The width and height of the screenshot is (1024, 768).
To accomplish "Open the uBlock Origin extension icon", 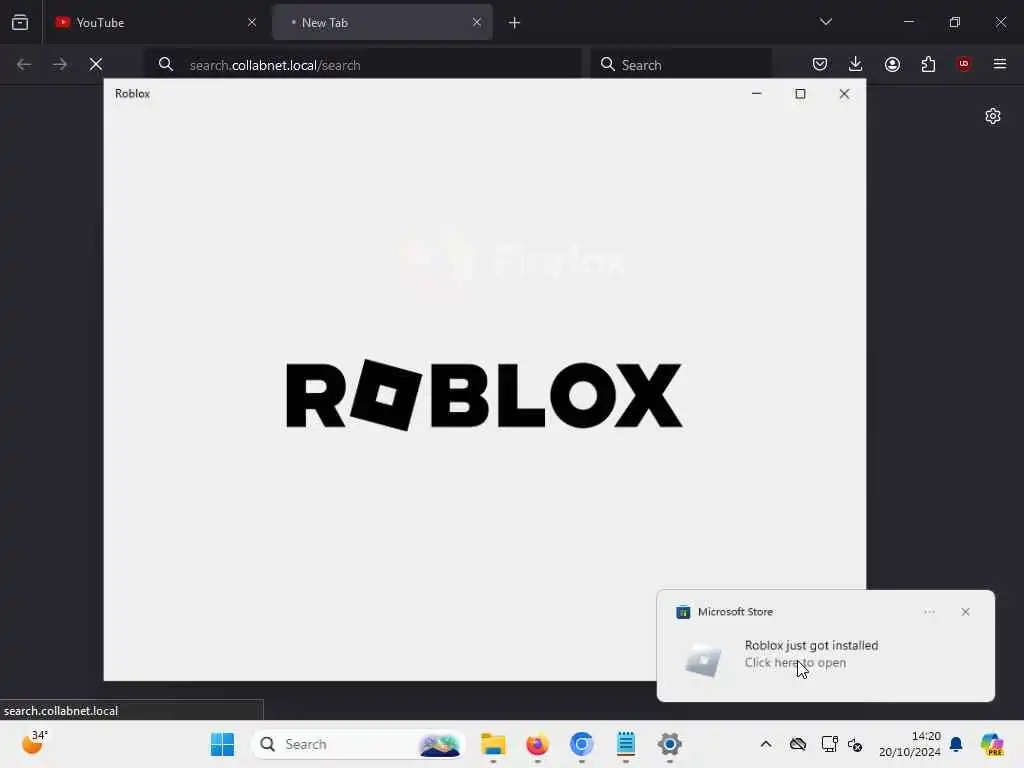I will [964, 64].
